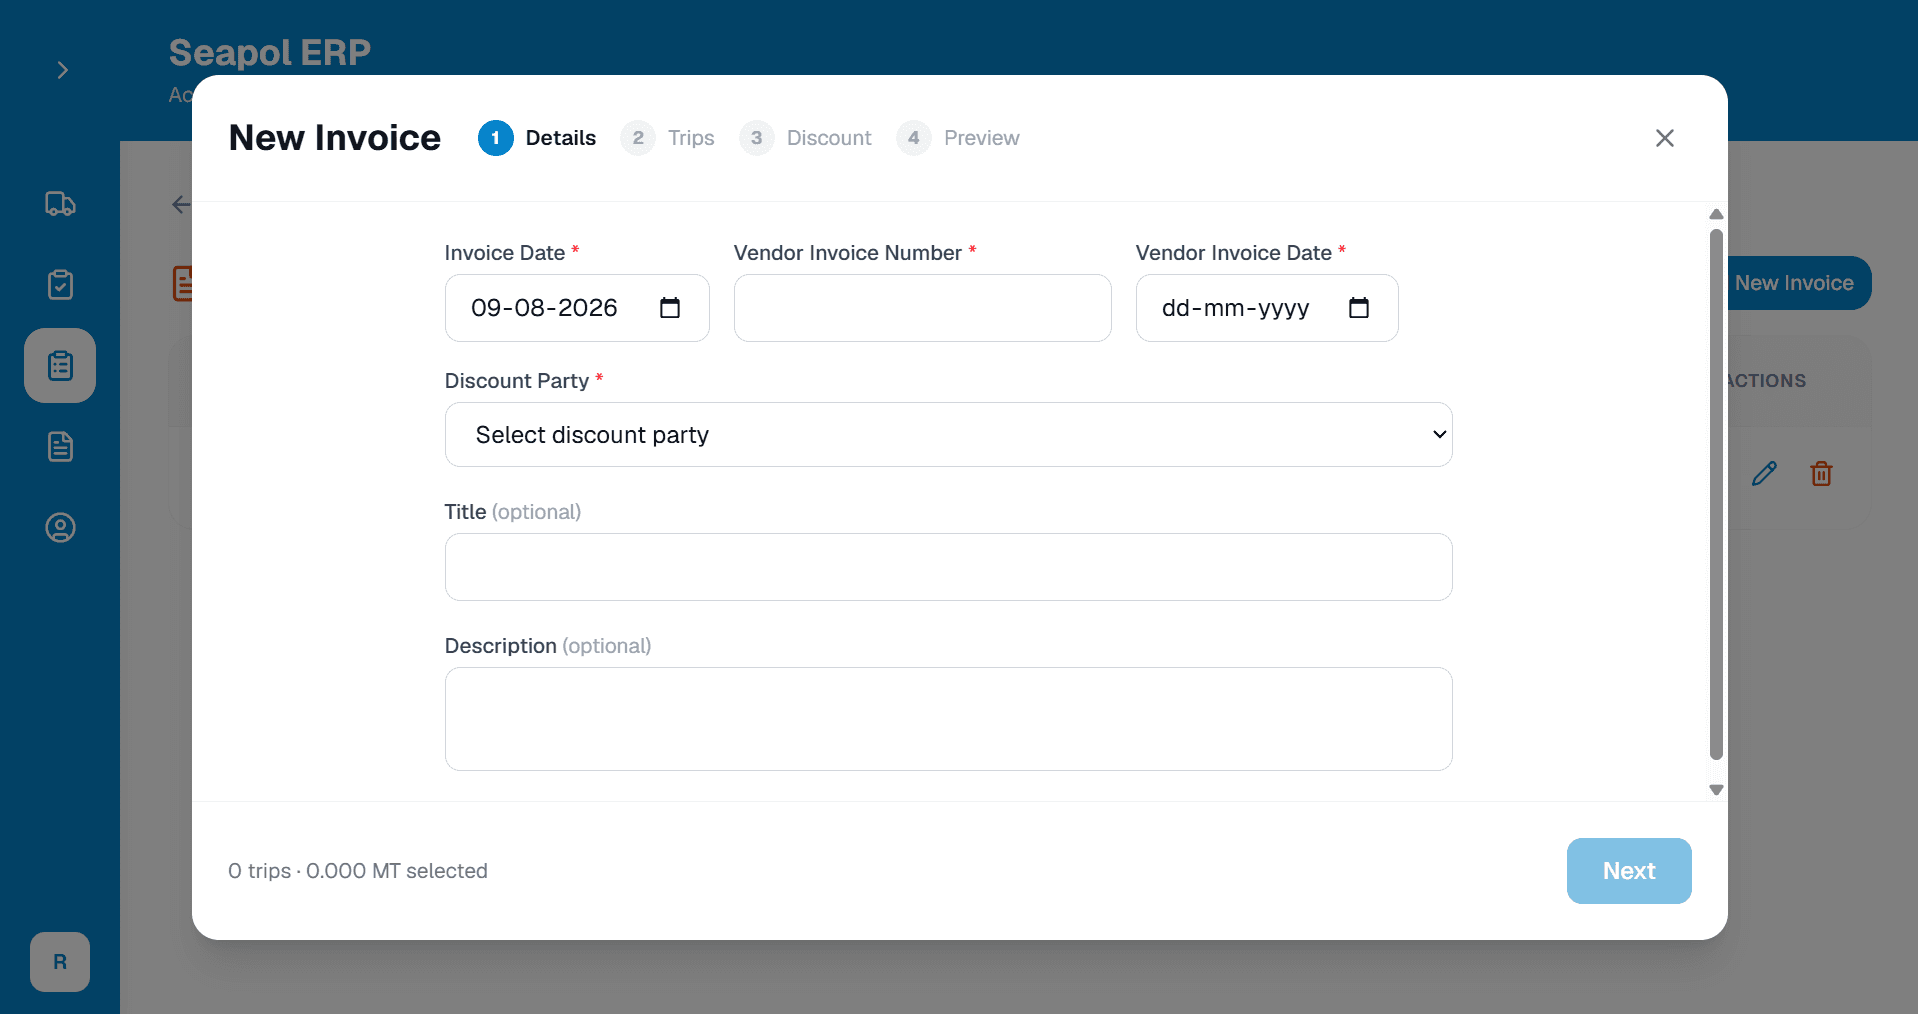This screenshot has width=1918, height=1014.
Task: Focus the Vendor Invoice Number field
Action: 923,308
